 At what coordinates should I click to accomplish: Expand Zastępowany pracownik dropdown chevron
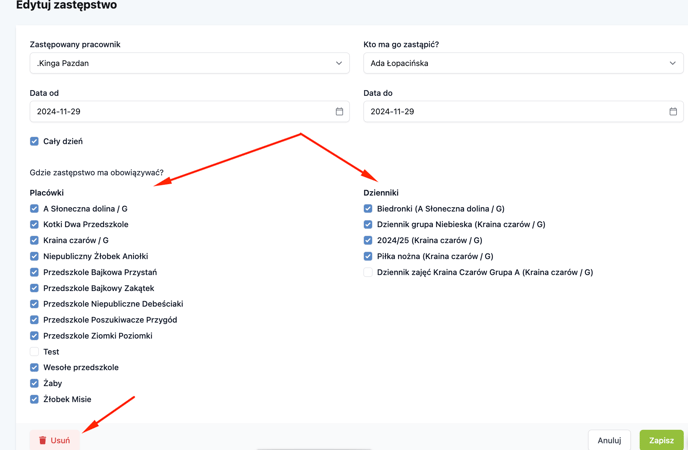(339, 63)
